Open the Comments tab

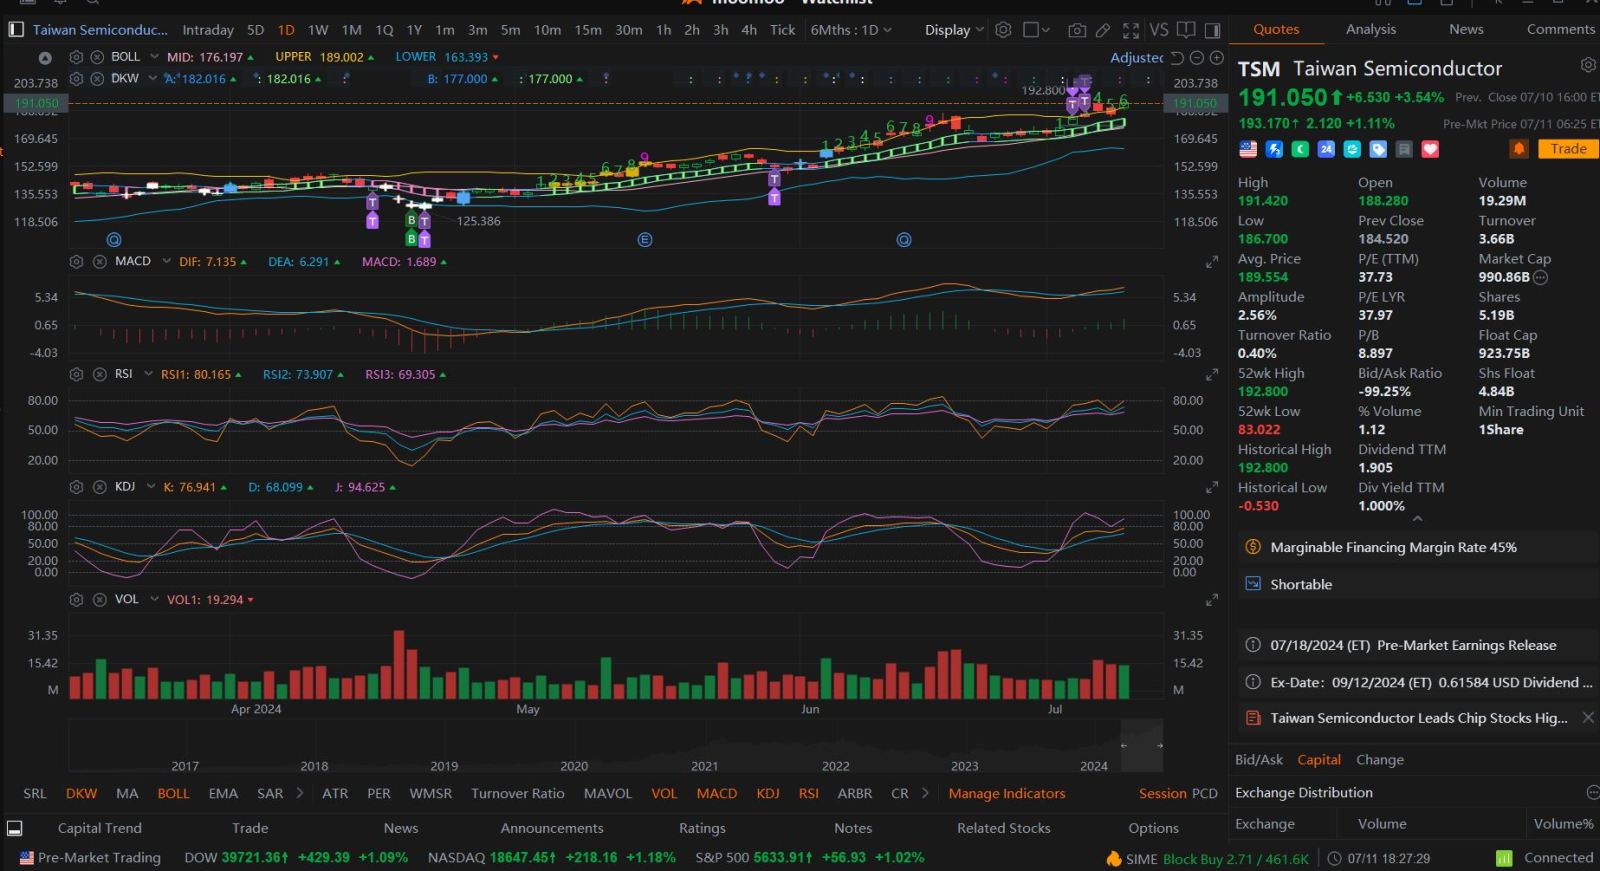[x=1561, y=29]
